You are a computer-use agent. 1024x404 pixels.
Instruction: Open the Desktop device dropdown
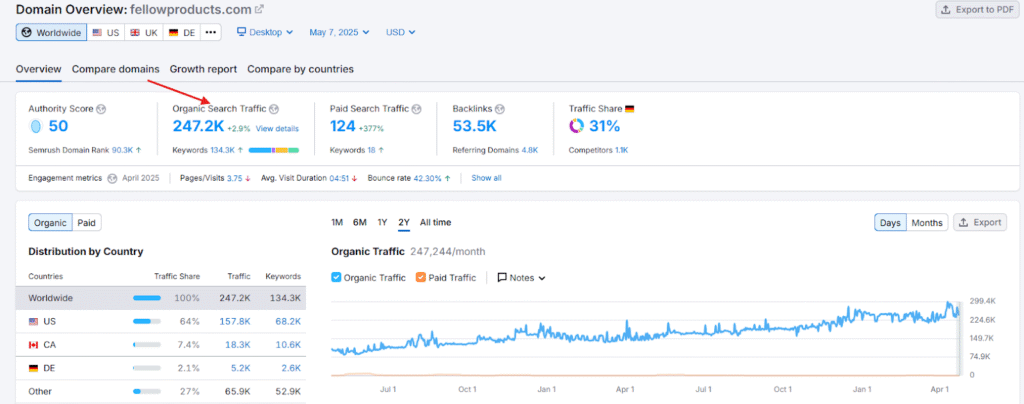264,32
